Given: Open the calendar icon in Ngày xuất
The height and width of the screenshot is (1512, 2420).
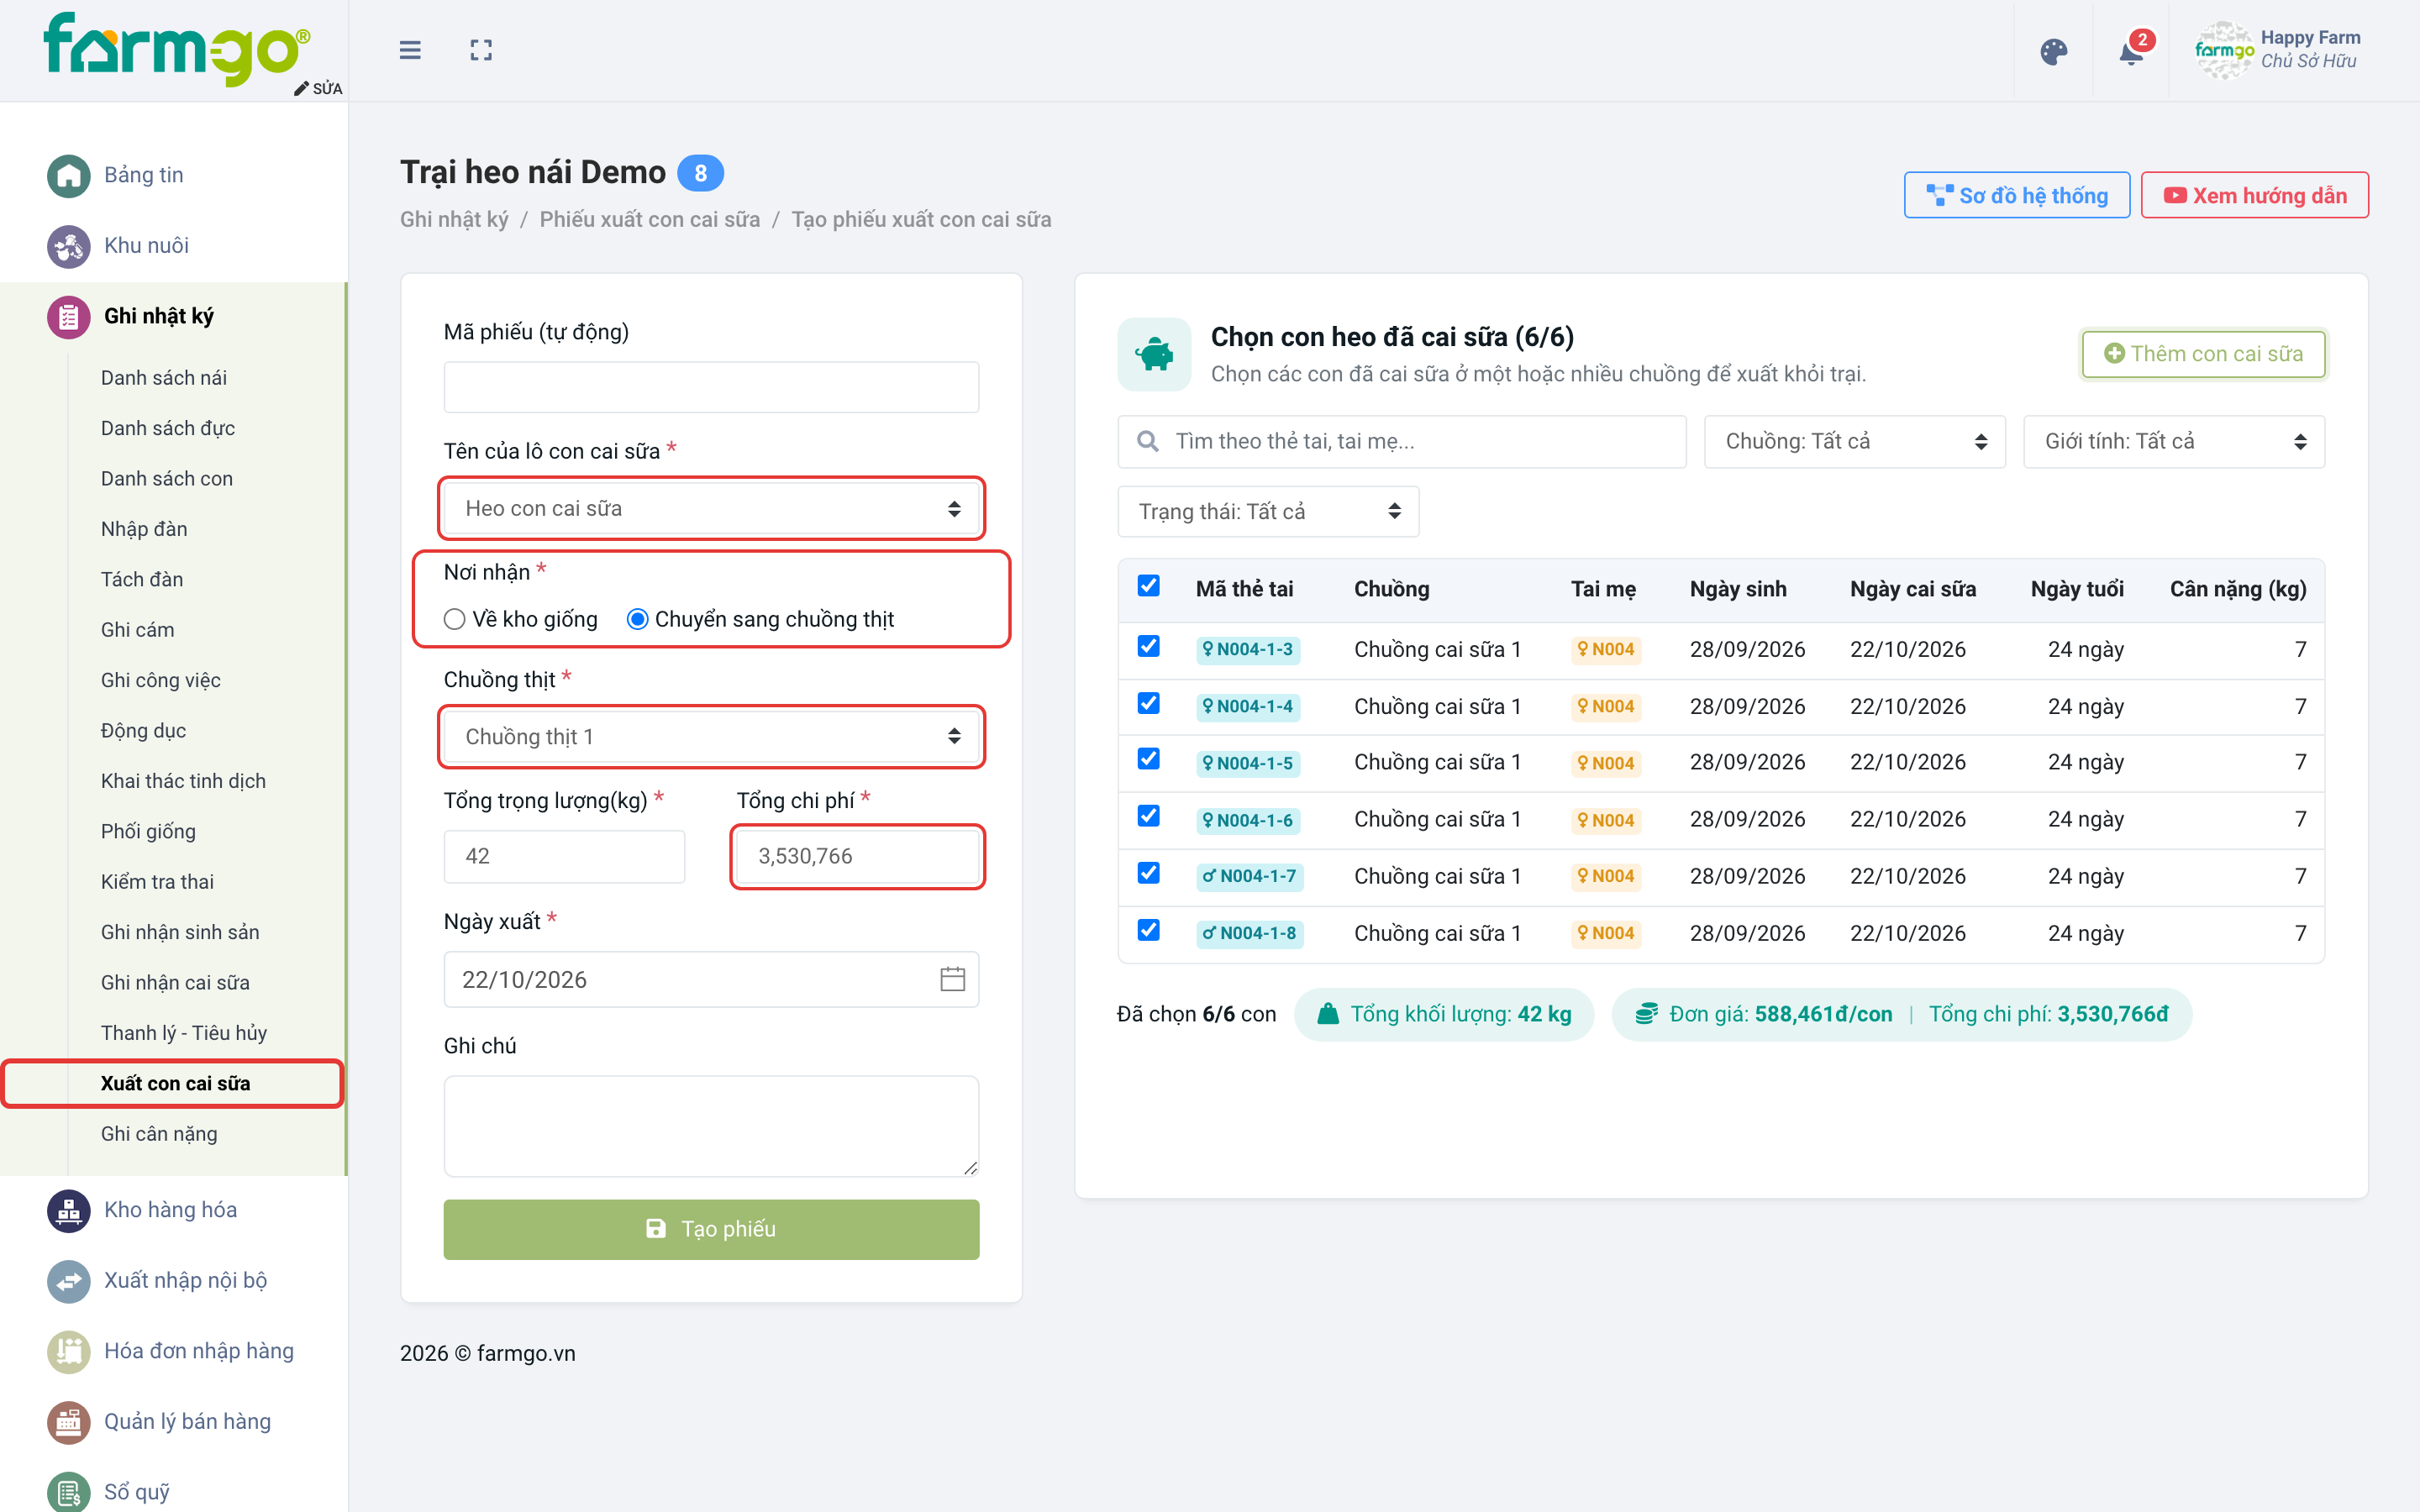Looking at the screenshot, I should click(x=952, y=979).
